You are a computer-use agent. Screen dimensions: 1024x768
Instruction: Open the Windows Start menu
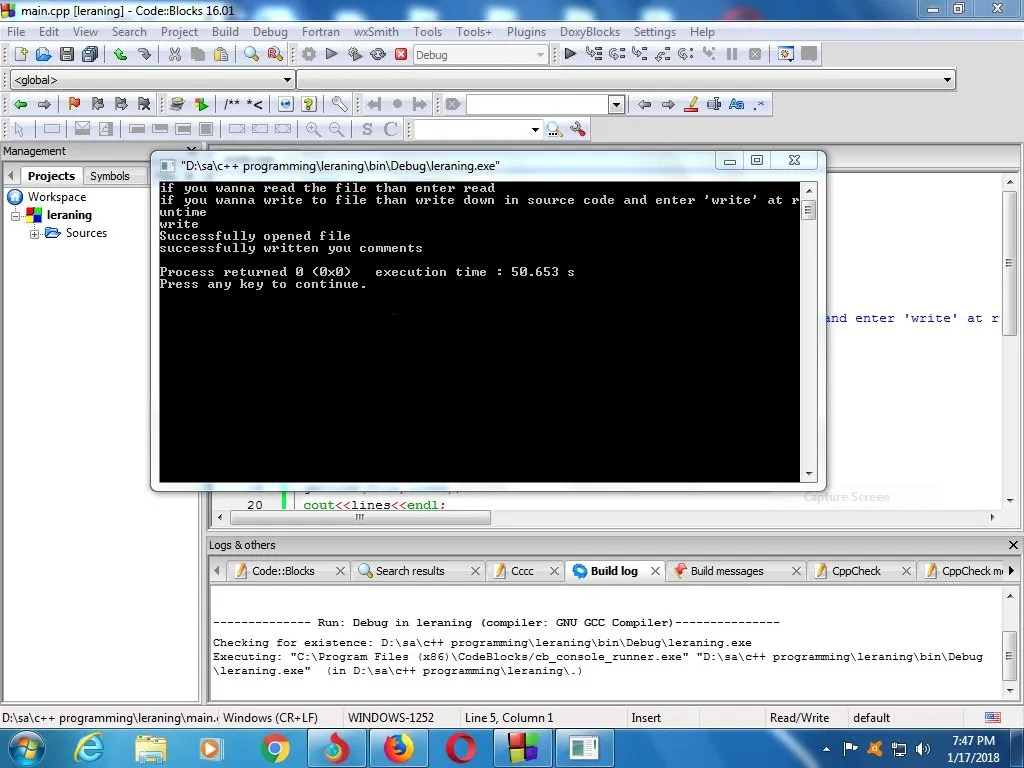click(x=27, y=748)
